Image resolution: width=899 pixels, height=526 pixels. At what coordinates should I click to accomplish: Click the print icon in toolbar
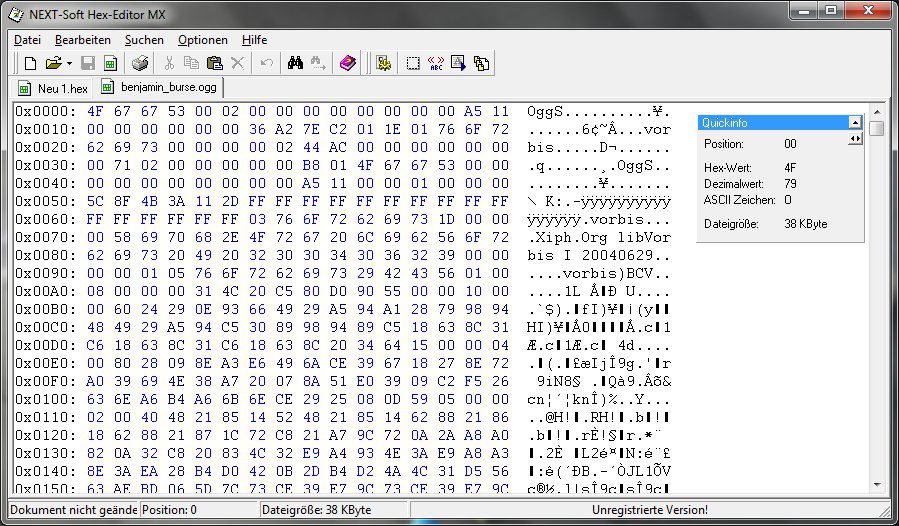coord(141,63)
